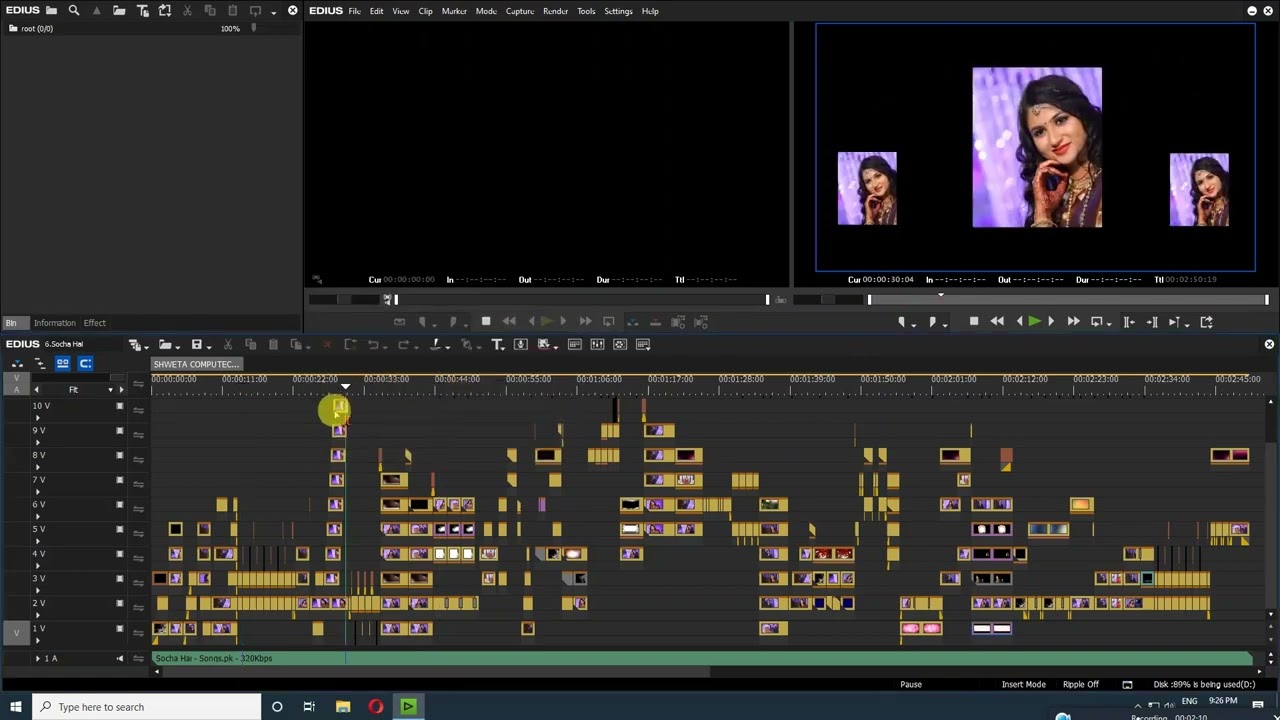Screen dimensions: 1280x720
Task: Switch to the Effect tab
Action: (x=95, y=323)
